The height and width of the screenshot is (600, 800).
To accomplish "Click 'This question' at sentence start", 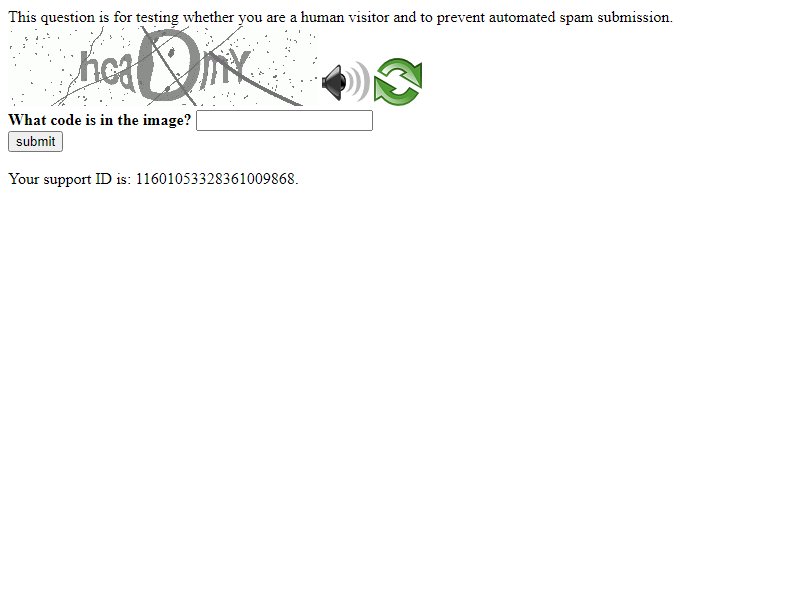I will 52,17.
